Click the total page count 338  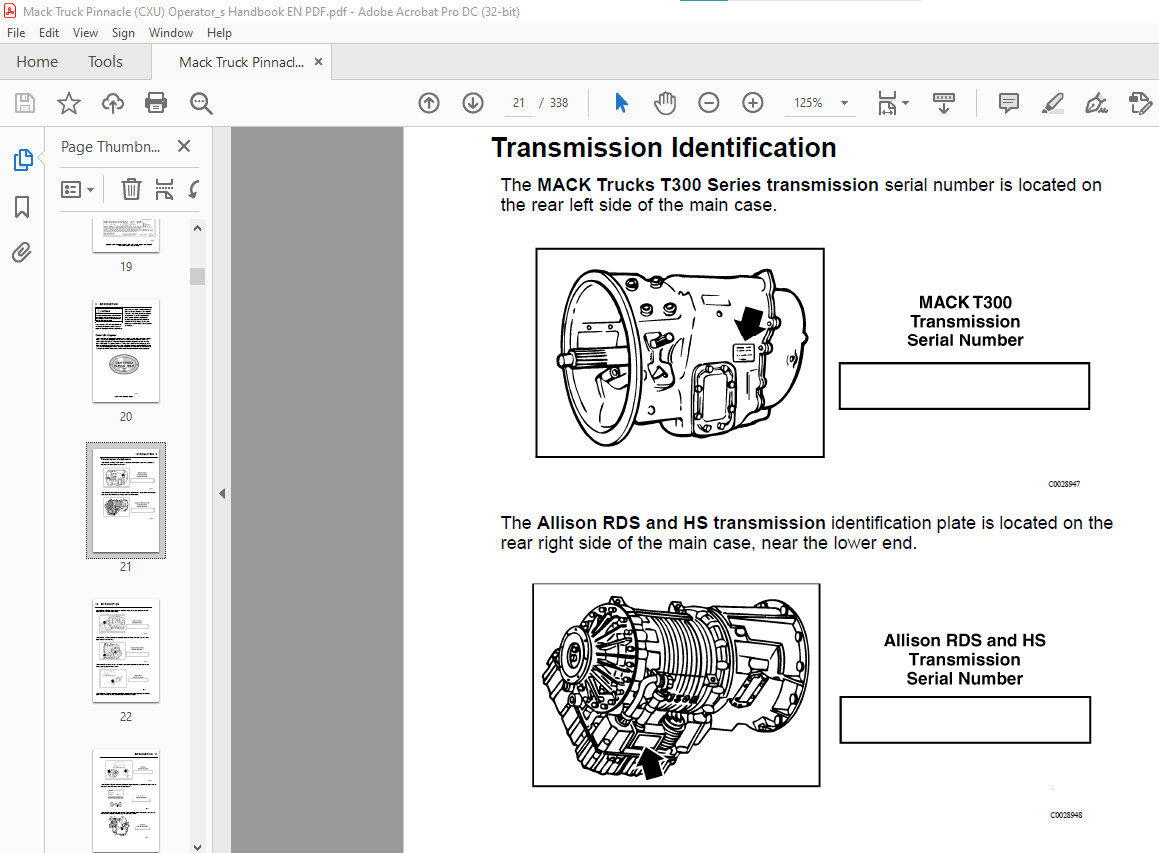tap(559, 103)
